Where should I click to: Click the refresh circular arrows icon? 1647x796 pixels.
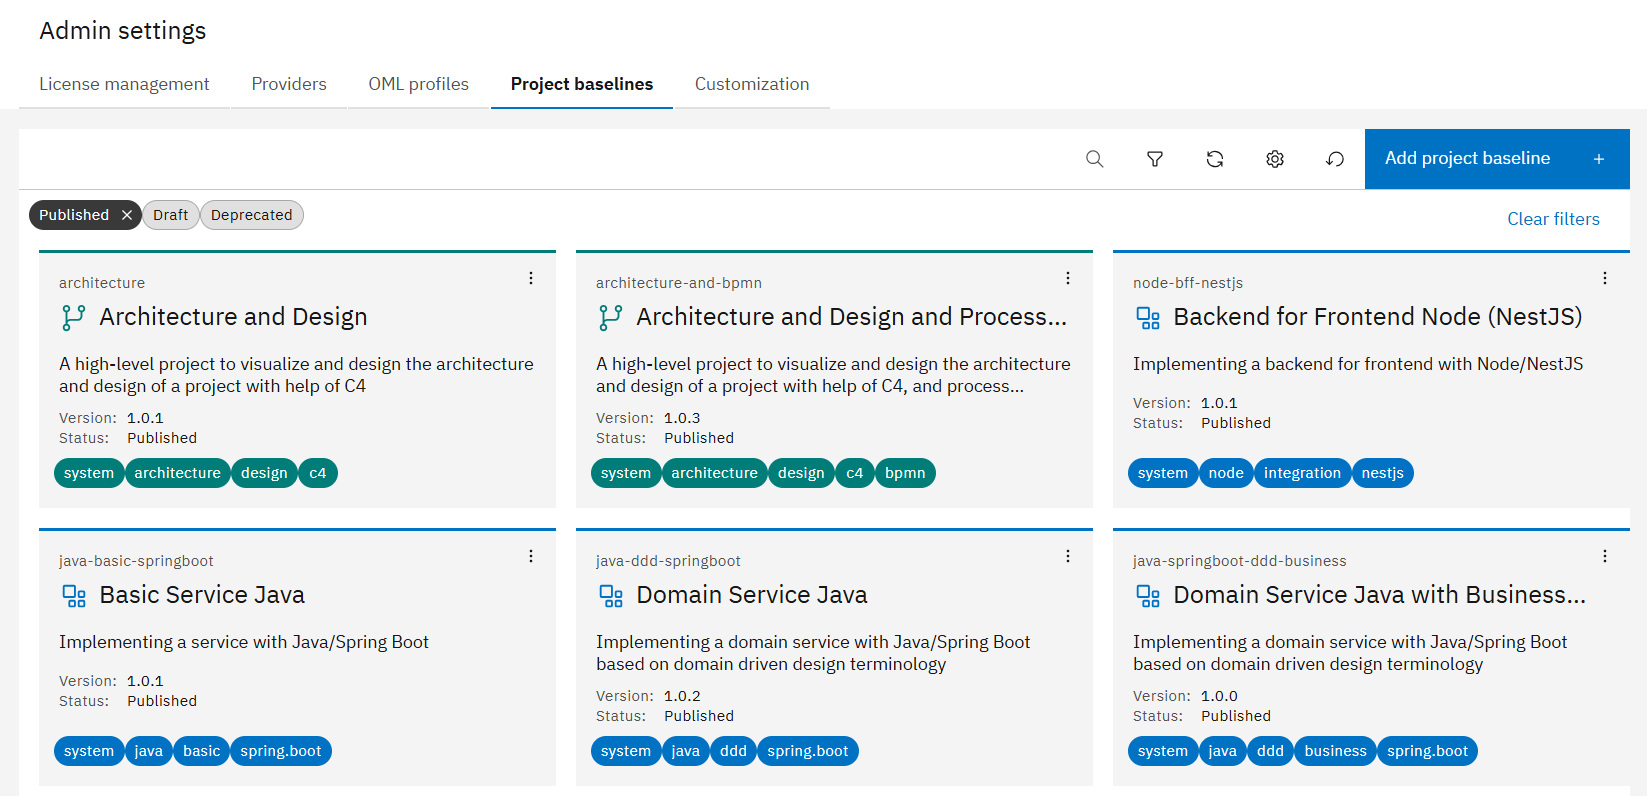(1215, 159)
